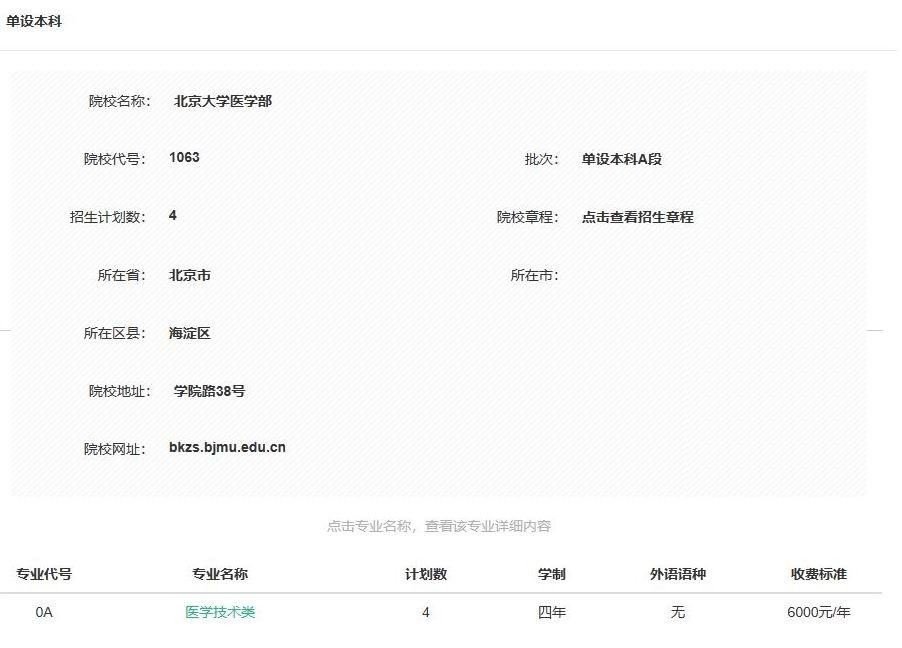Click the tuition cell 6000元/年
The image size is (902, 648).
pos(819,612)
